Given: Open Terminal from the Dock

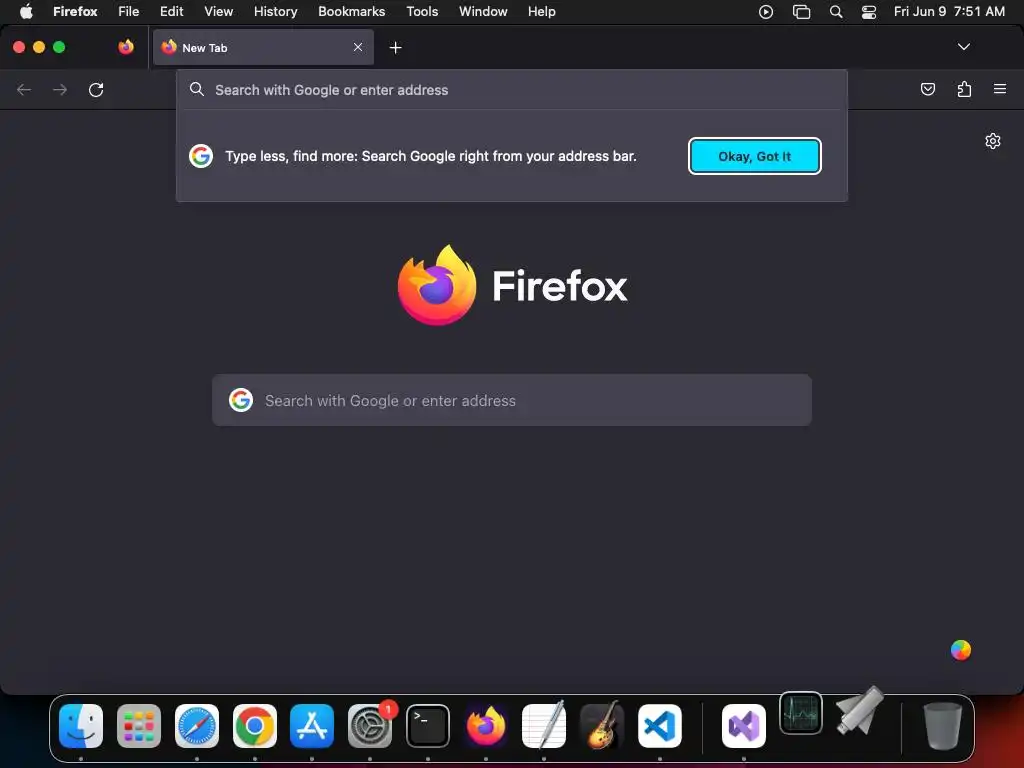Looking at the screenshot, I should [x=428, y=726].
